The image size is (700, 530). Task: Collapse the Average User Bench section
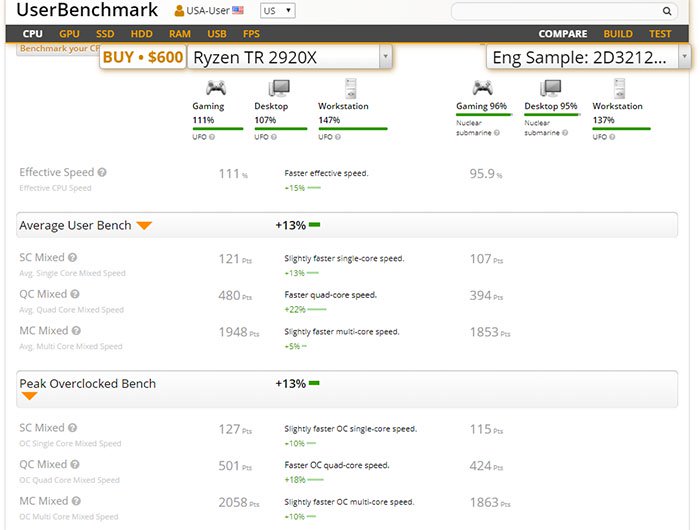[x=144, y=225]
